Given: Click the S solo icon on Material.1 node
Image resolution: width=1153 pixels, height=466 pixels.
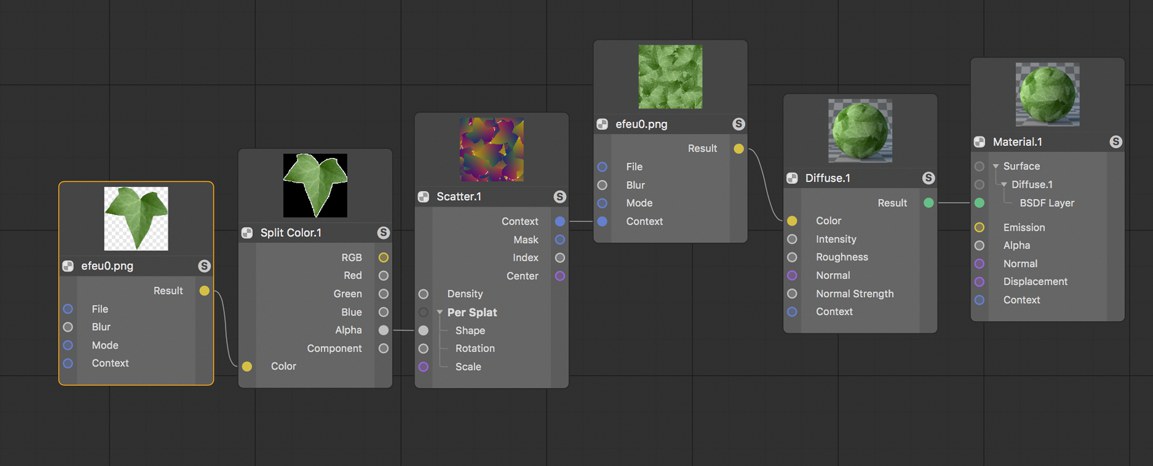Looking at the screenshot, I should pos(1115,142).
